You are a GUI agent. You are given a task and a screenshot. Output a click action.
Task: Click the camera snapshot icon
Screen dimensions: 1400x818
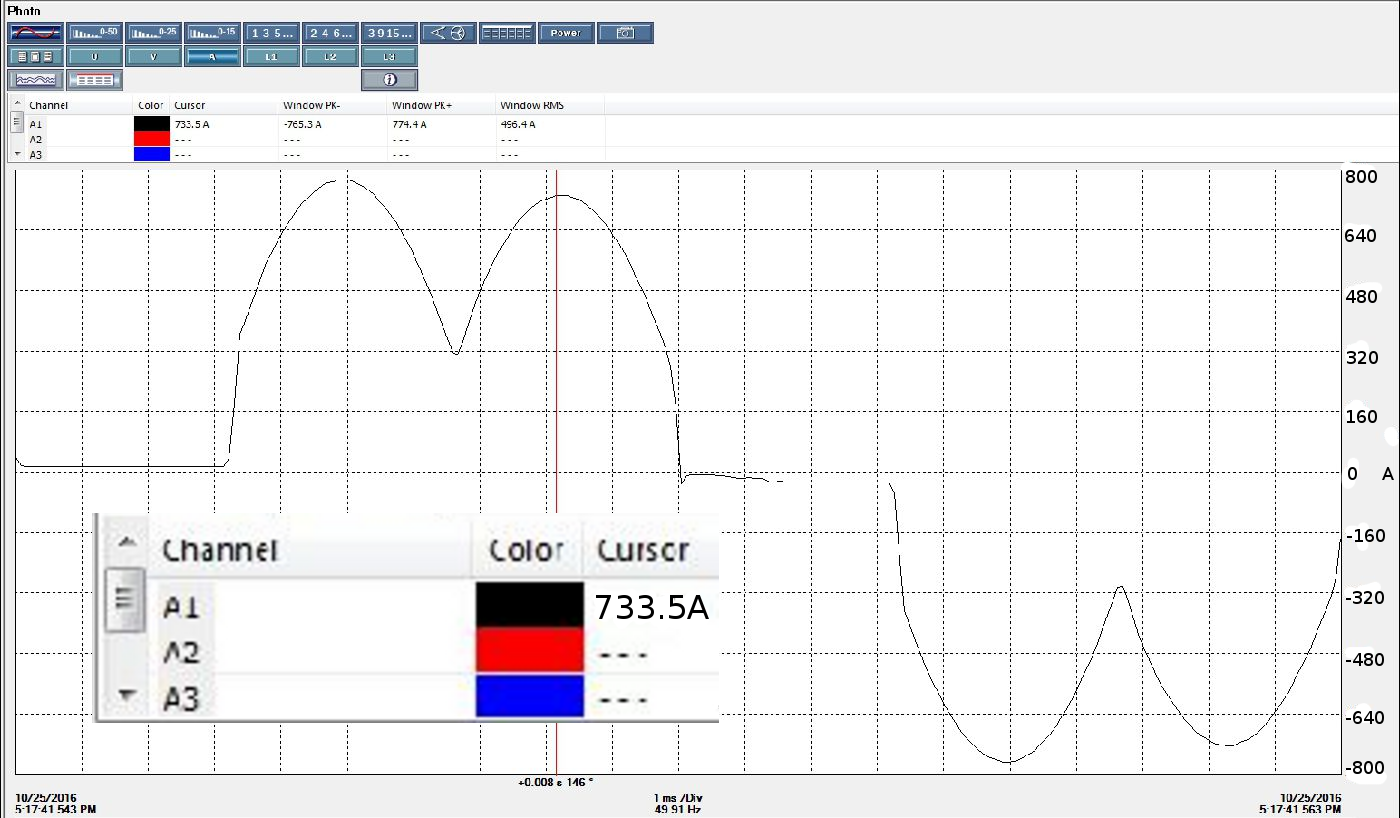pyautogui.click(x=625, y=33)
